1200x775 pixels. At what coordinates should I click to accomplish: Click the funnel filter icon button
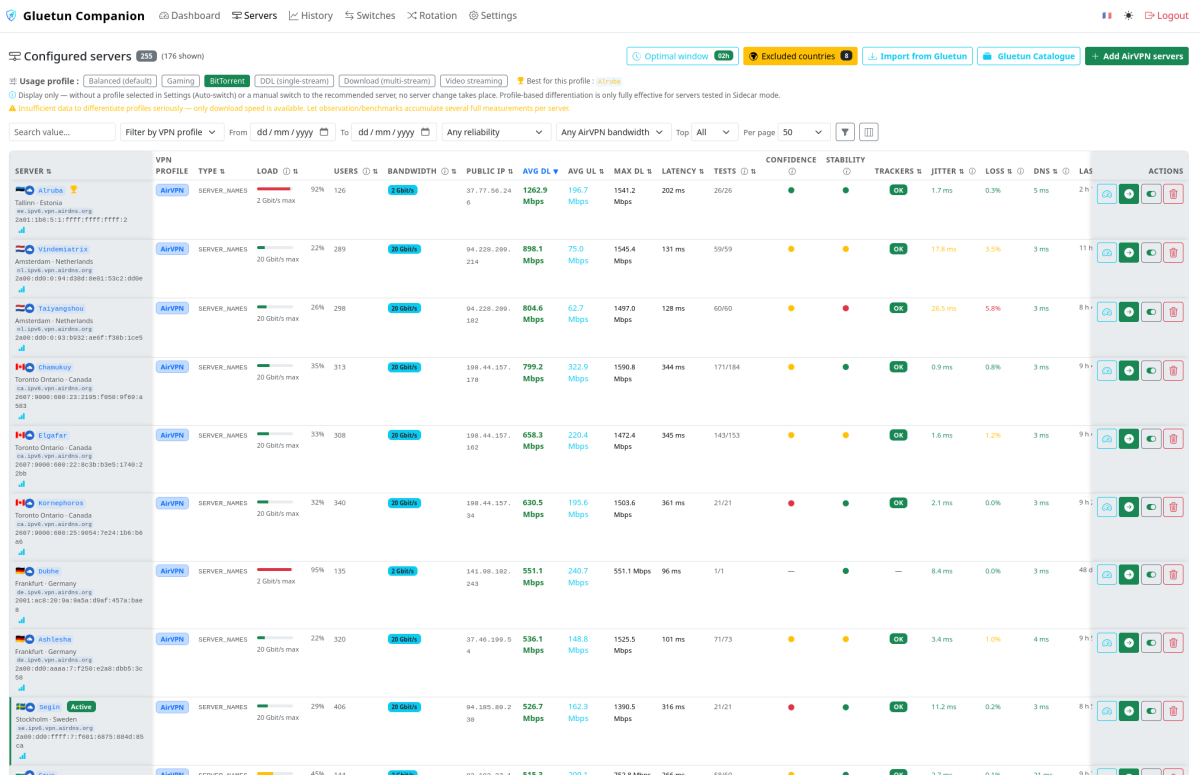845,132
